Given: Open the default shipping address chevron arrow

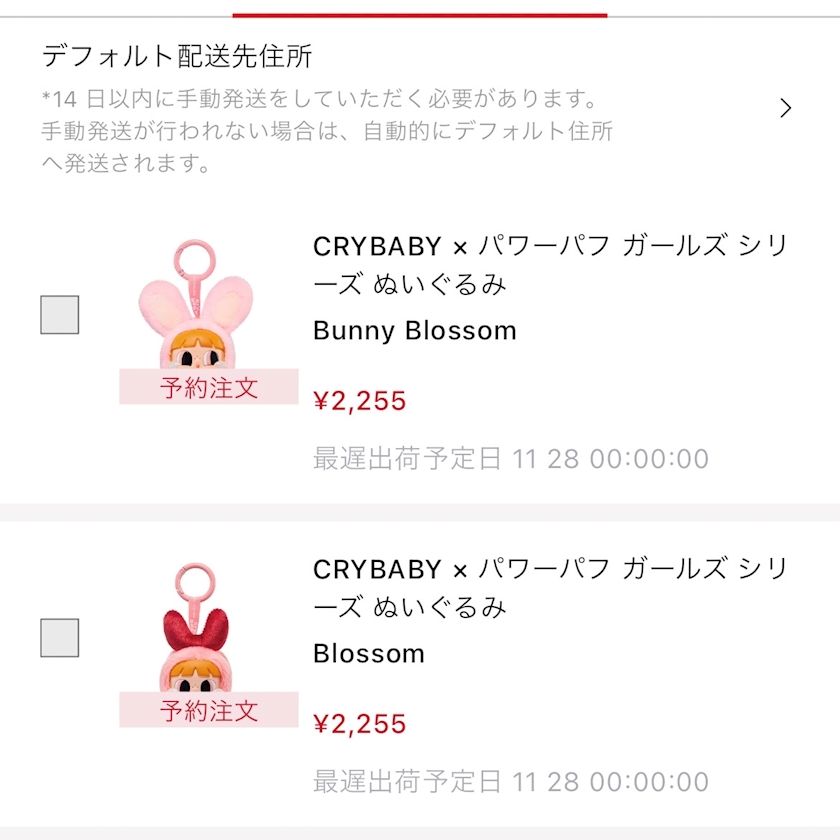Looking at the screenshot, I should [785, 108].
